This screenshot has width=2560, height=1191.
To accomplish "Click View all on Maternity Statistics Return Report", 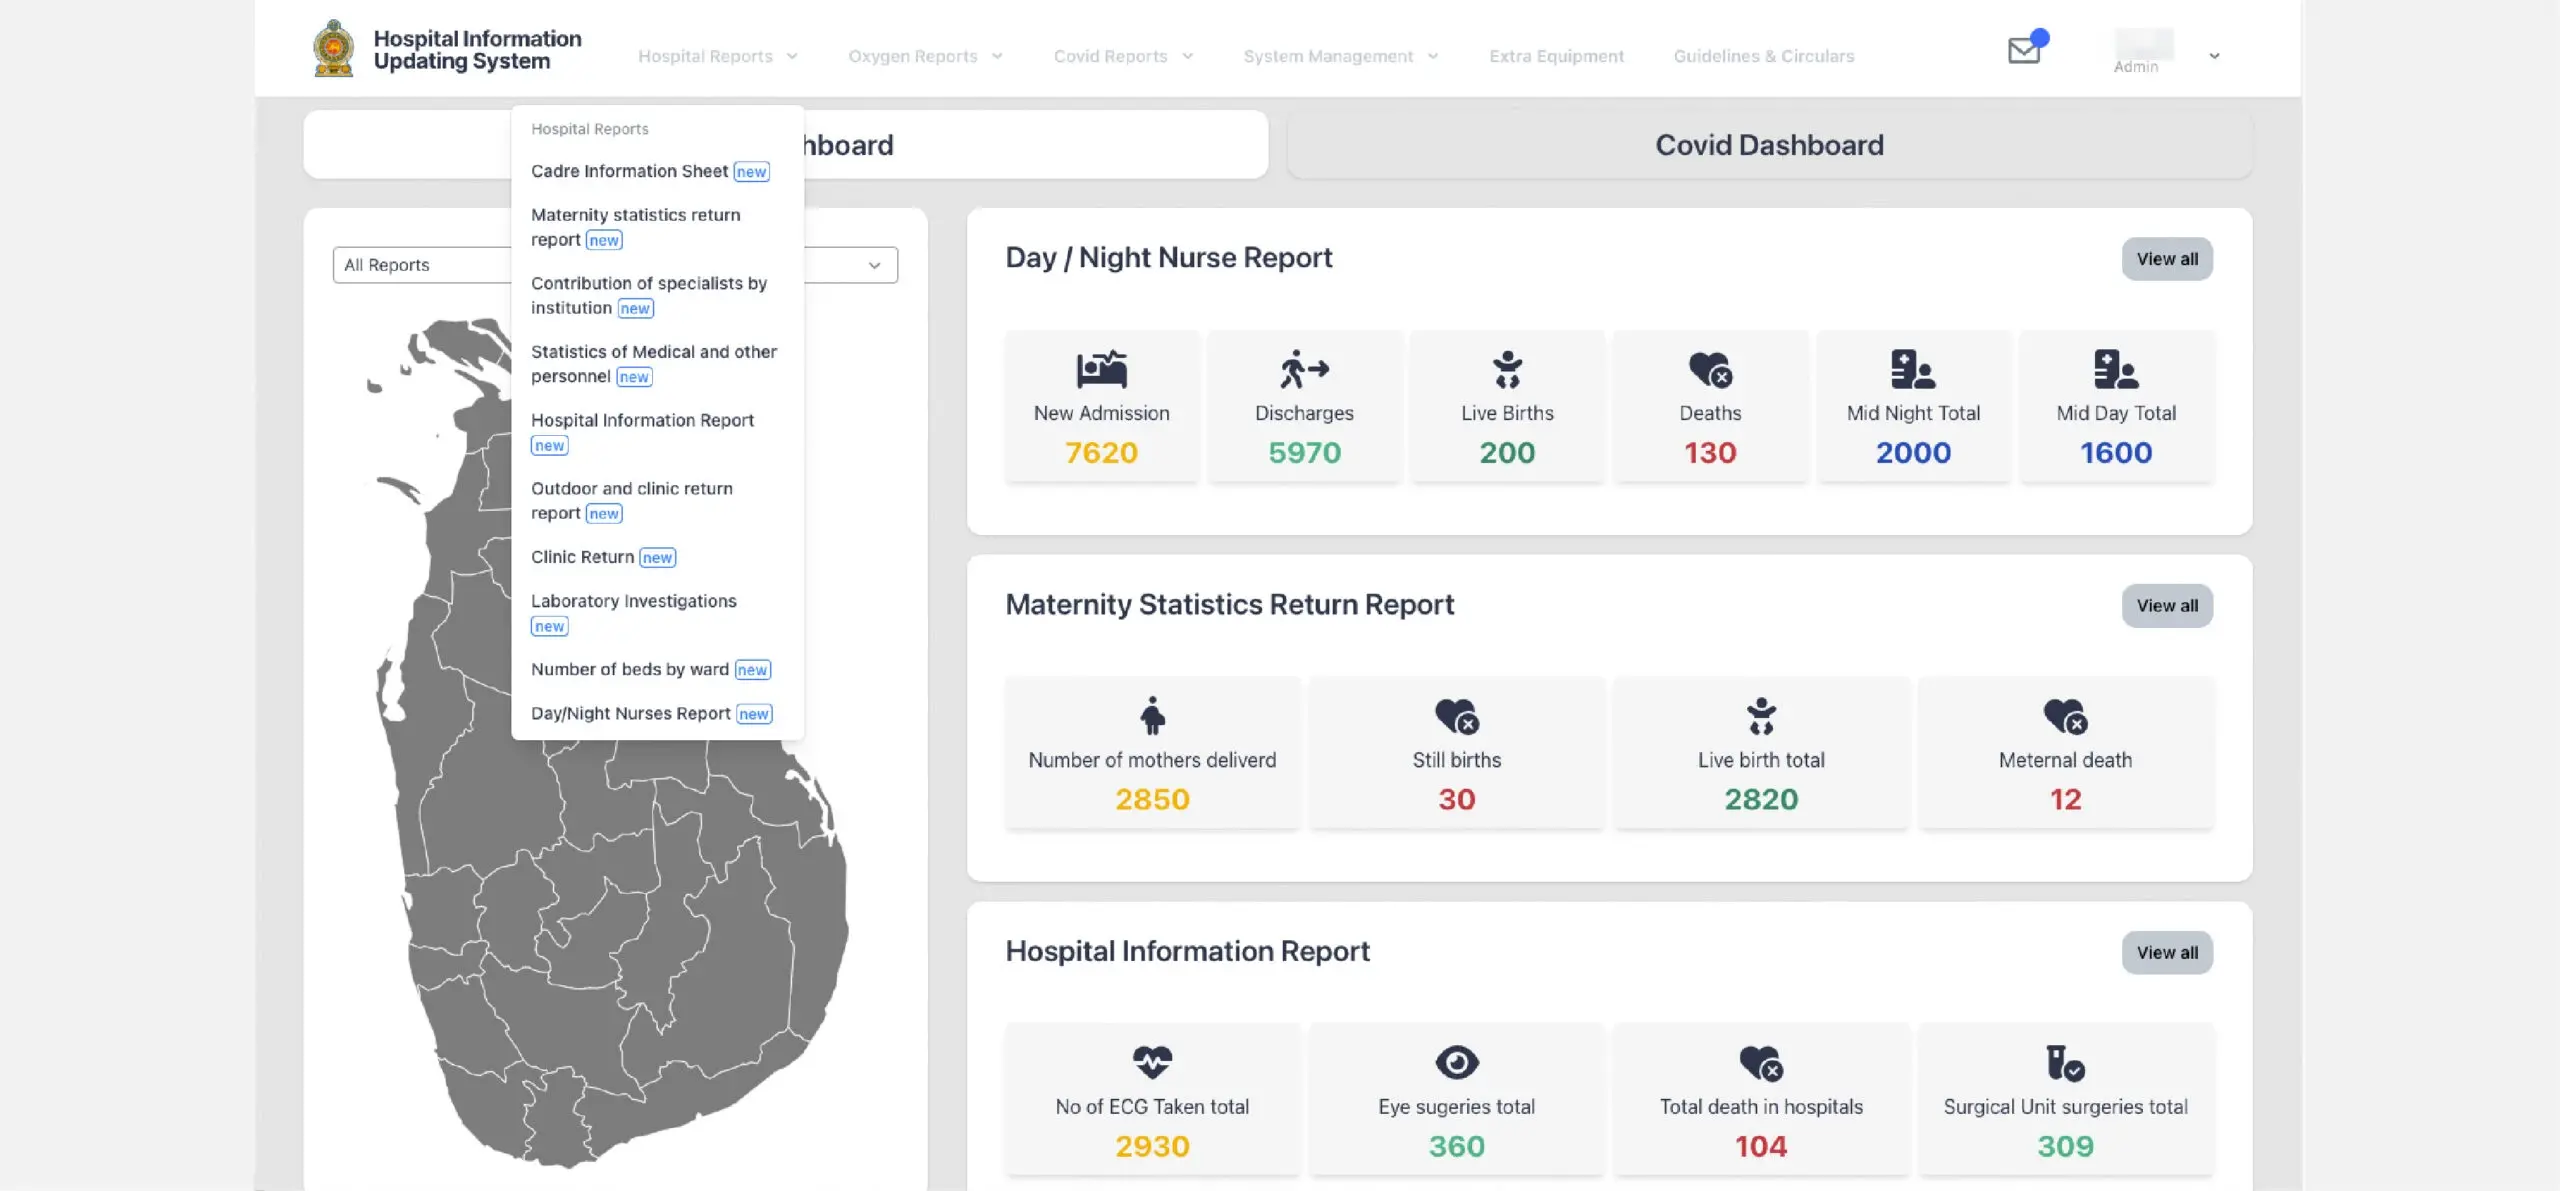I will click(2167, 605).
